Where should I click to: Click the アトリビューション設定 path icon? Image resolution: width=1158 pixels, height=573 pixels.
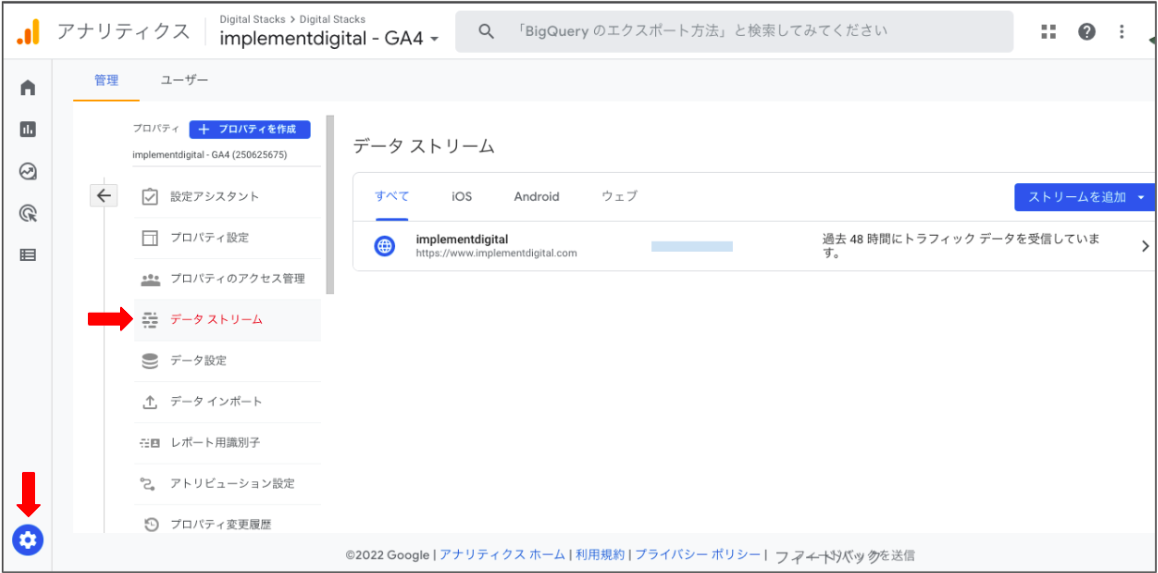(x=150, y=484)
